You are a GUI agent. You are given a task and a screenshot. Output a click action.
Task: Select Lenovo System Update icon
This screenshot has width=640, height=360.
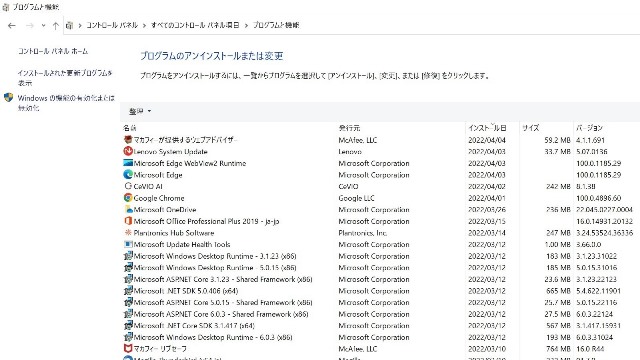[x=128, y=151]
